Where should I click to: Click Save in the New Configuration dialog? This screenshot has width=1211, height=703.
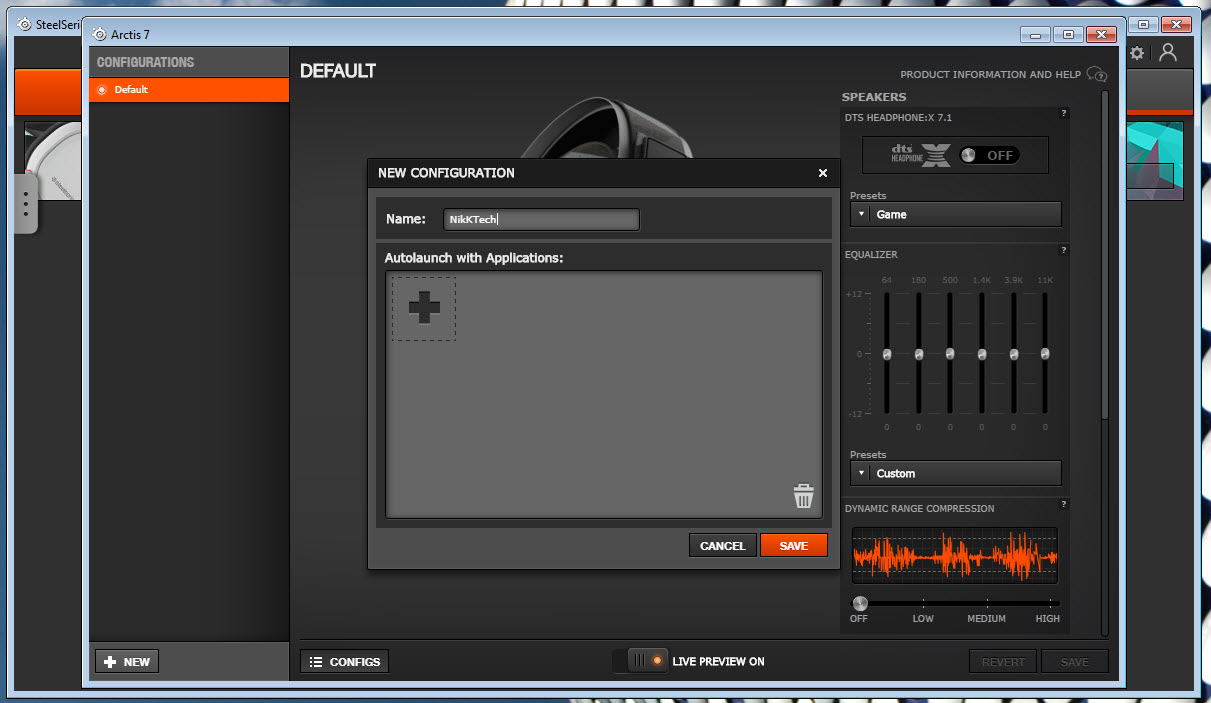[794, 546]
